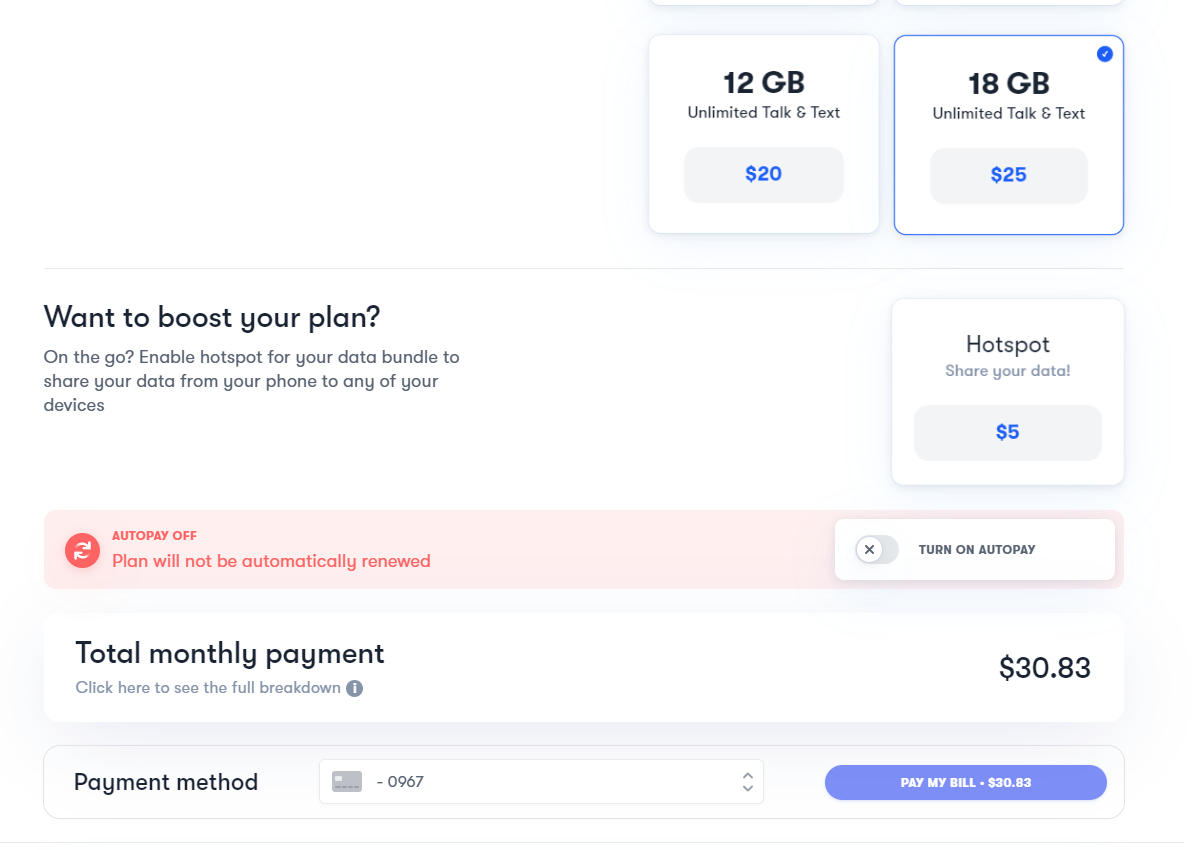1198x850 pixels.
Task: Click the Turn On Autopay label
Action: [x=976, y=550]
